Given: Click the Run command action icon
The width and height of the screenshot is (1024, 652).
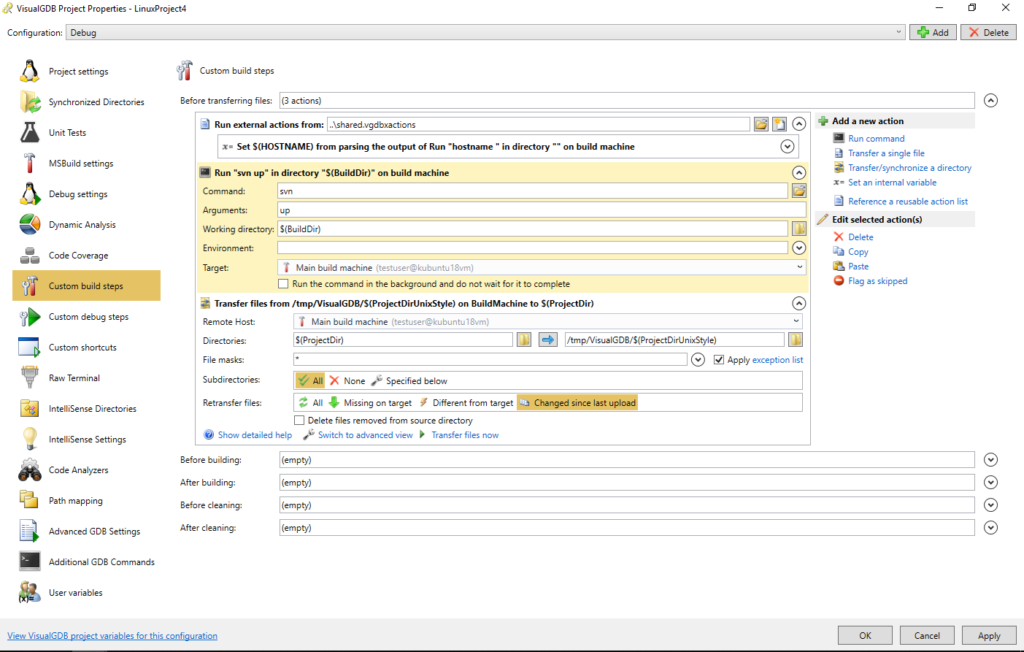Looking at the screenshot, I should (x=838, y=139).
